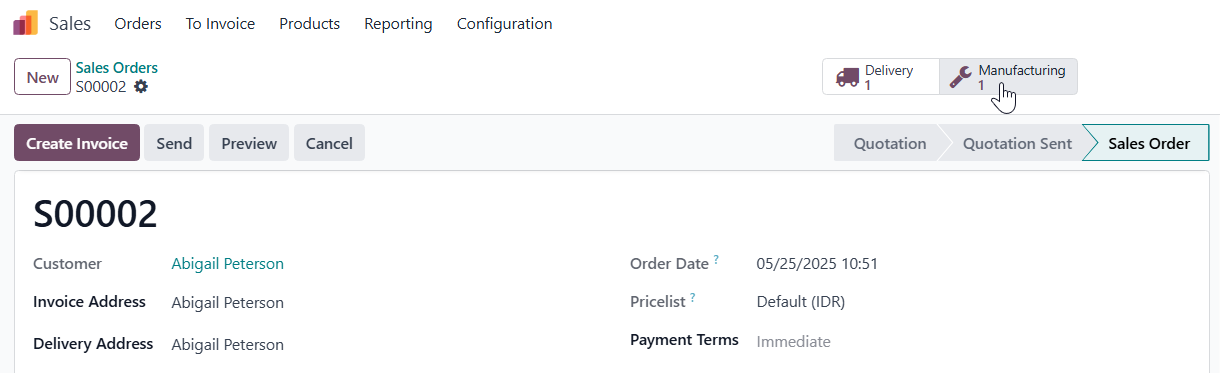
Task: Expand the Configuration menu
Action: click(504, 23)
